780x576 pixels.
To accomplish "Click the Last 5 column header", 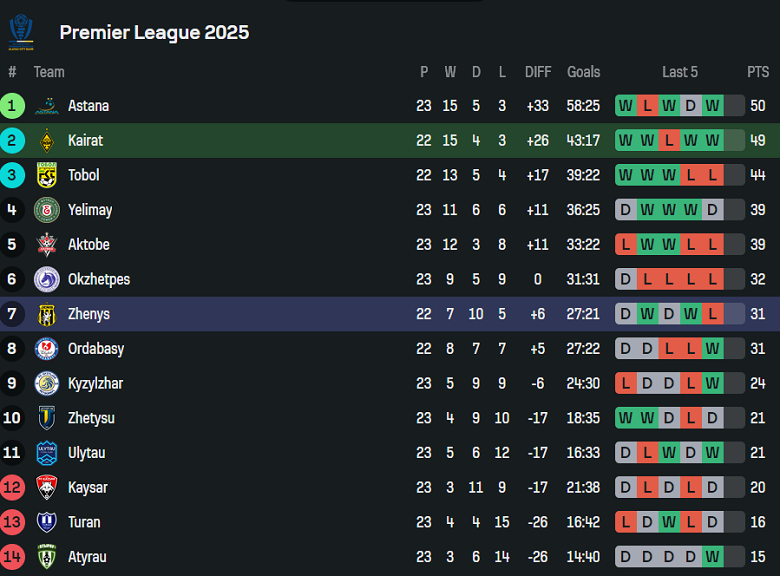I will (680, 72).
